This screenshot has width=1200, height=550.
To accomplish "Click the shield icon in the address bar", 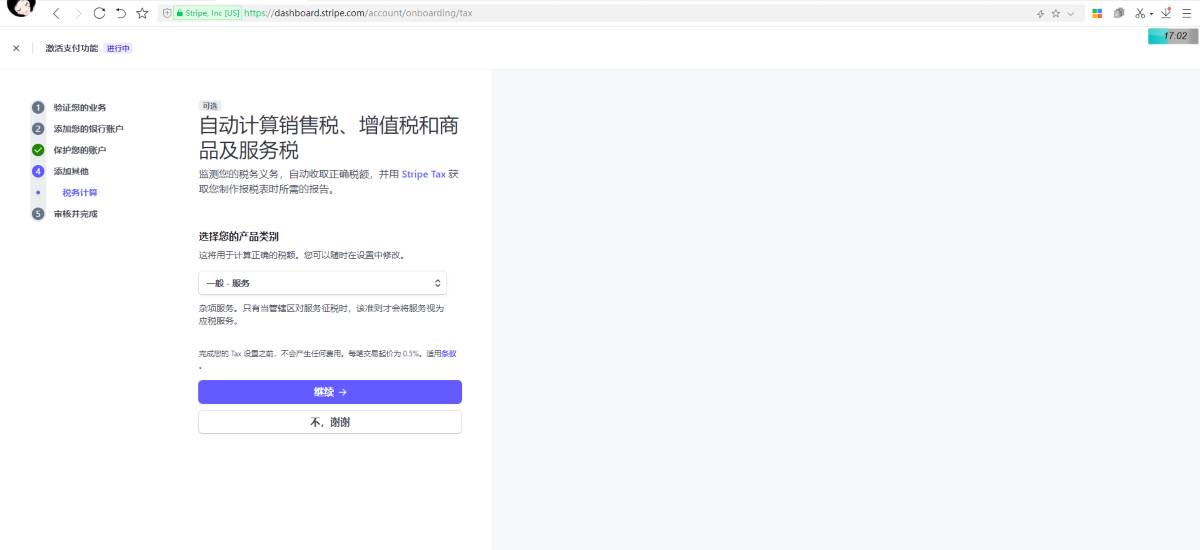I will point(167,14).
